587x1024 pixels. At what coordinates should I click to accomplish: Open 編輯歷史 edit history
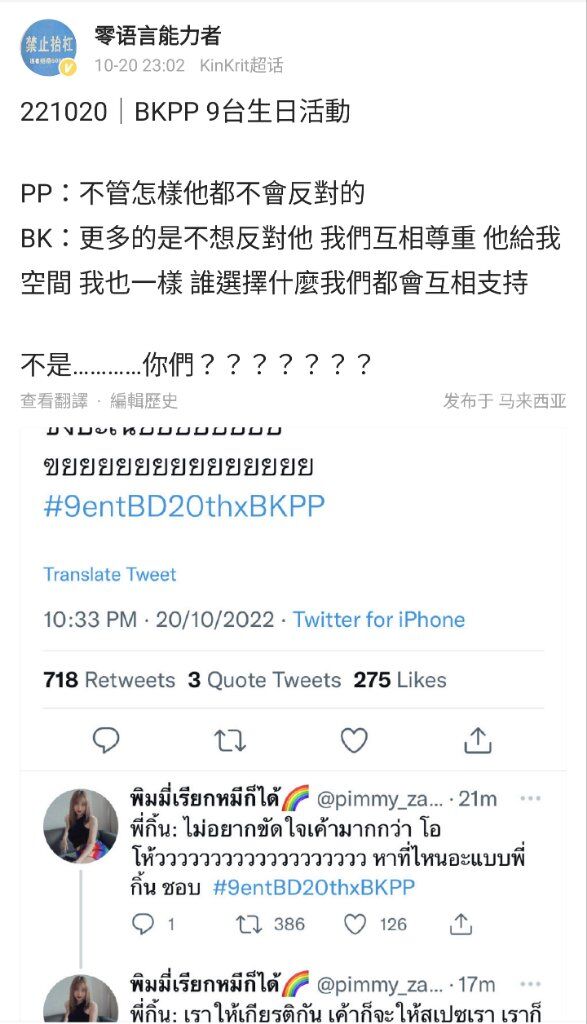coord(144,400)
